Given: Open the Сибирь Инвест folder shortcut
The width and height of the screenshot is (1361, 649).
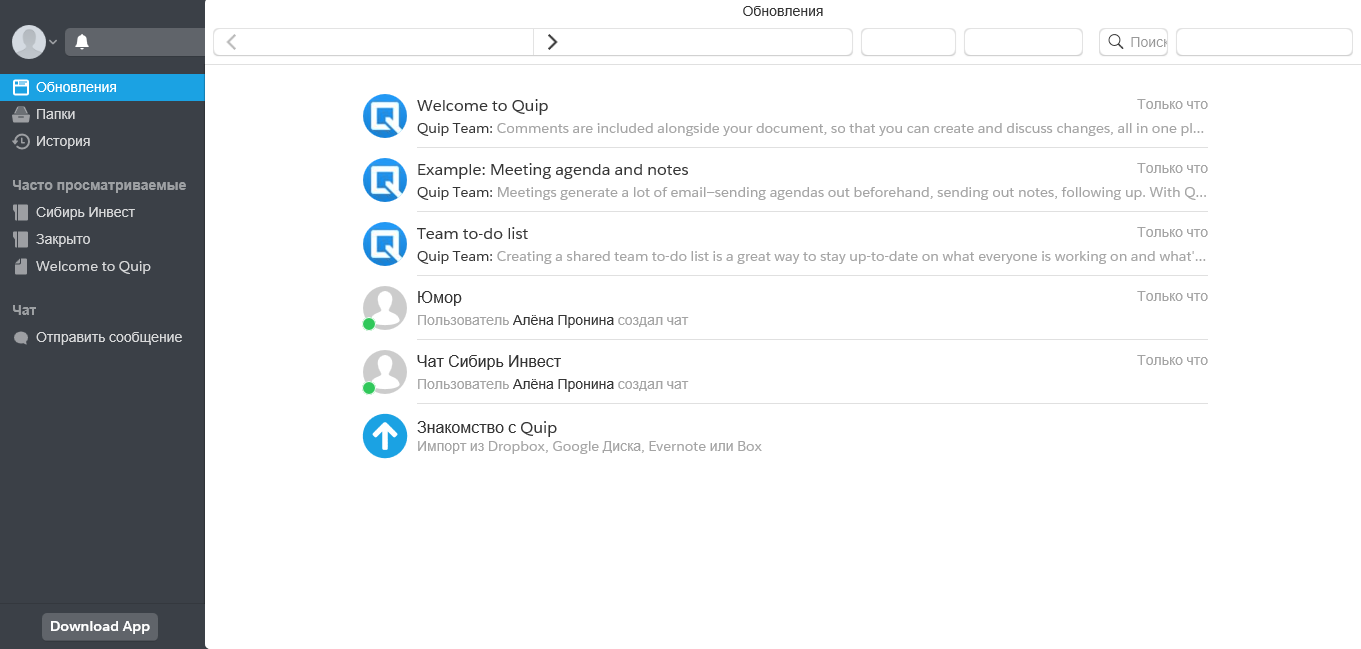Looking at the screenshot, I should coord(102,212).
